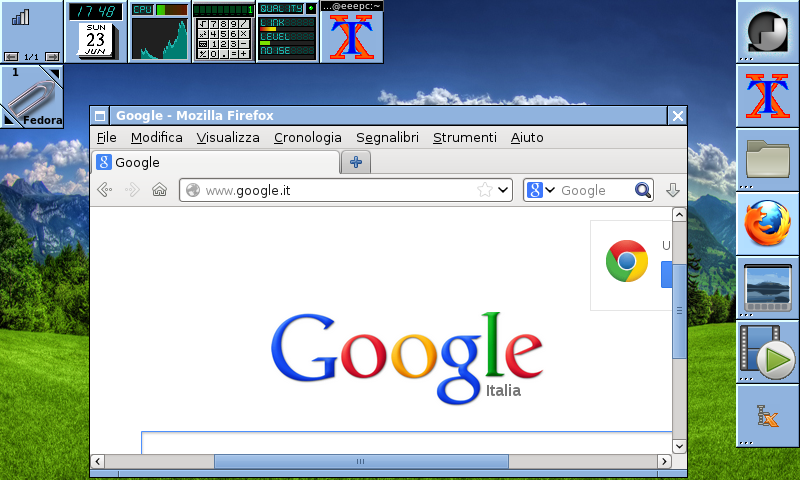Click the Chrome logo promo
The height and width of the screenshot is (480, 800).
pyautogui.click(x=627, y=261)
